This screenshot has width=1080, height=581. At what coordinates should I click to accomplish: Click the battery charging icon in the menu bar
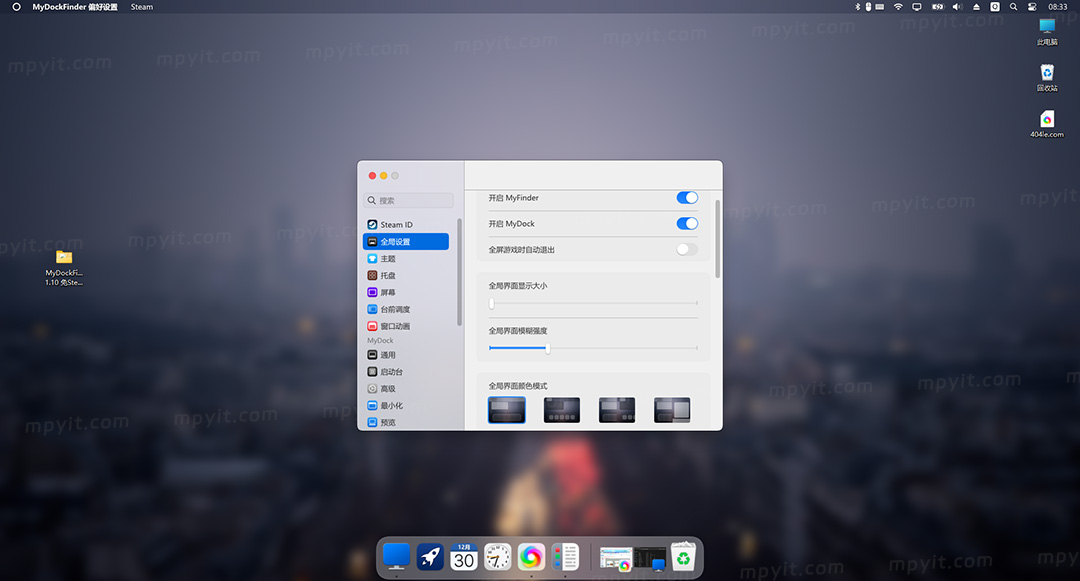[937, 7]
